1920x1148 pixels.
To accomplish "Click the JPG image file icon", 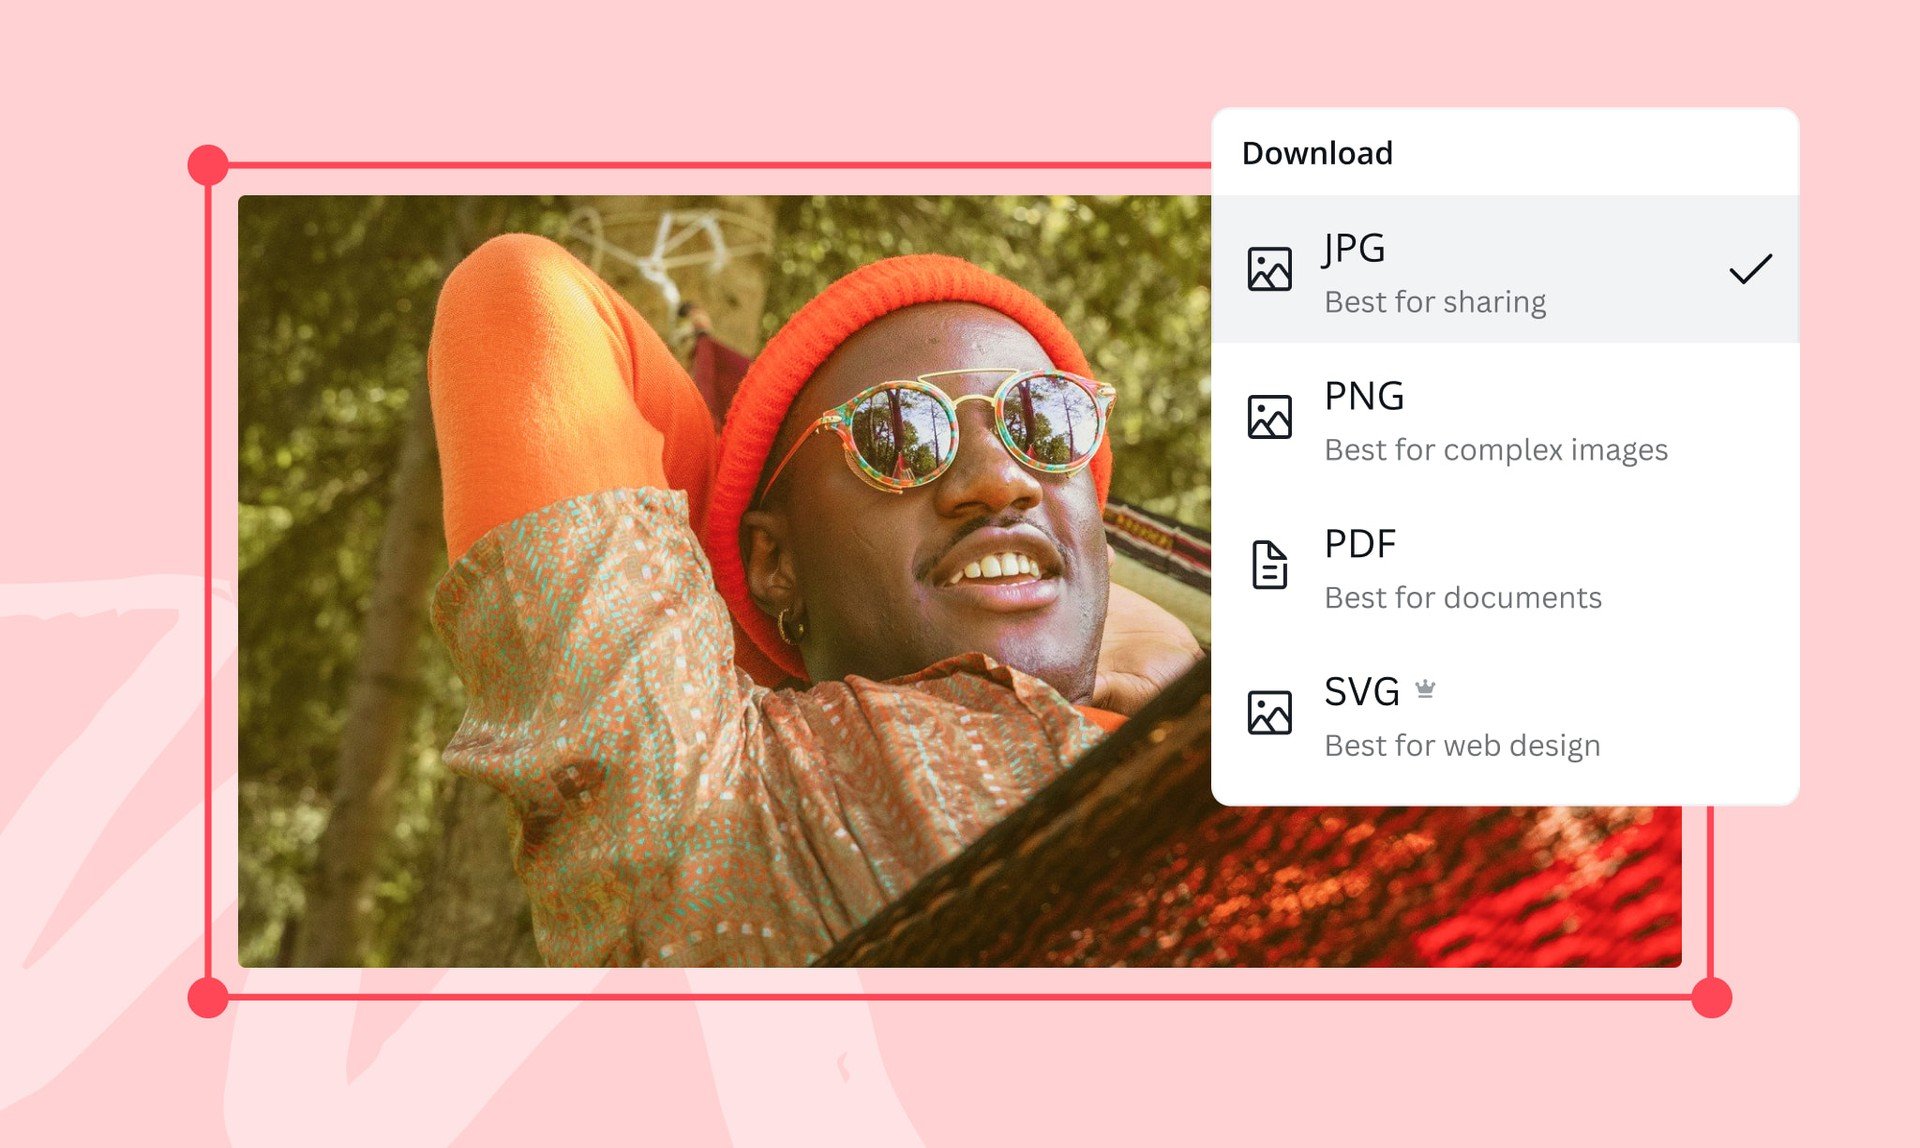I will (1269, 269).
